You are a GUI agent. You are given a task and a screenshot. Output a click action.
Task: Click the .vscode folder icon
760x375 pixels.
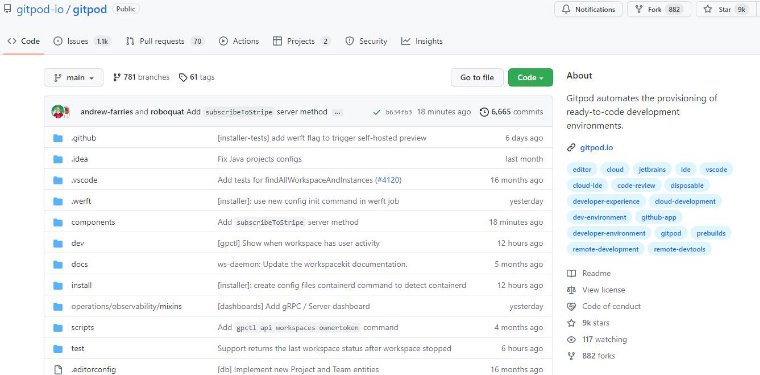58,180
